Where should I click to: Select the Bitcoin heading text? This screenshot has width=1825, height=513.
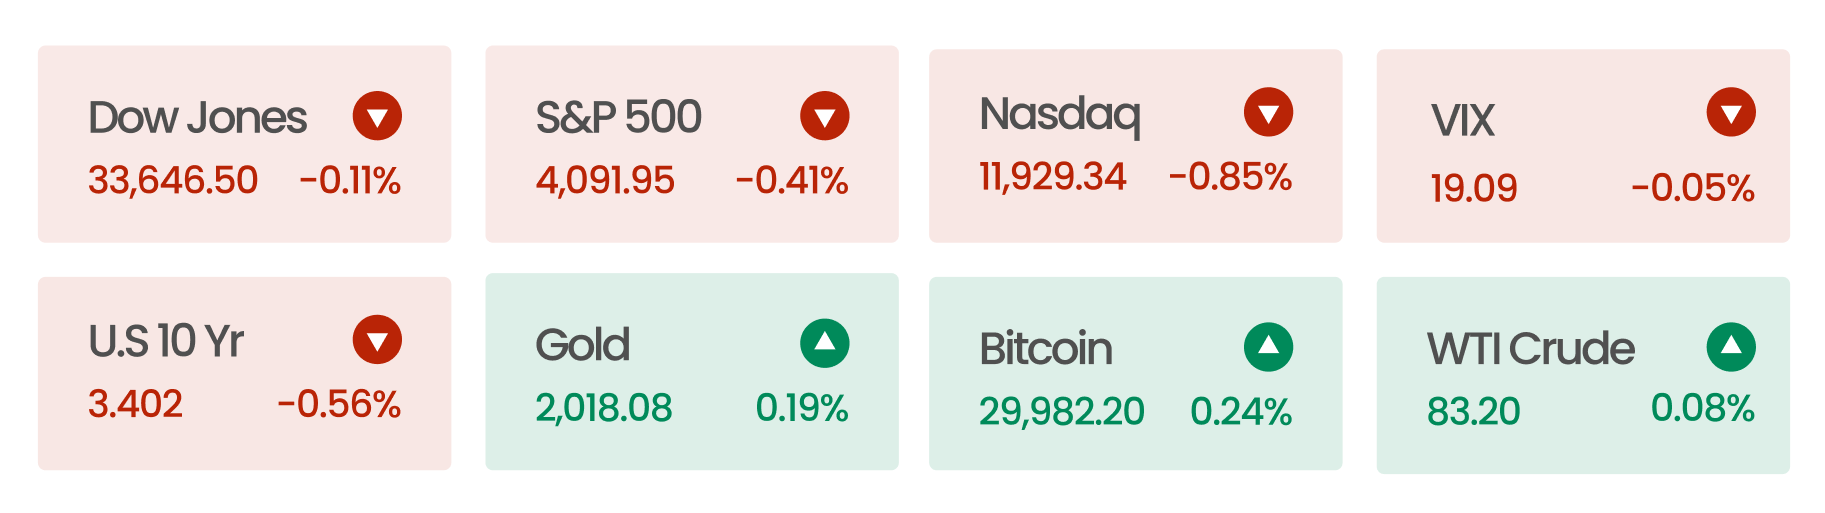coord(1045,349)
